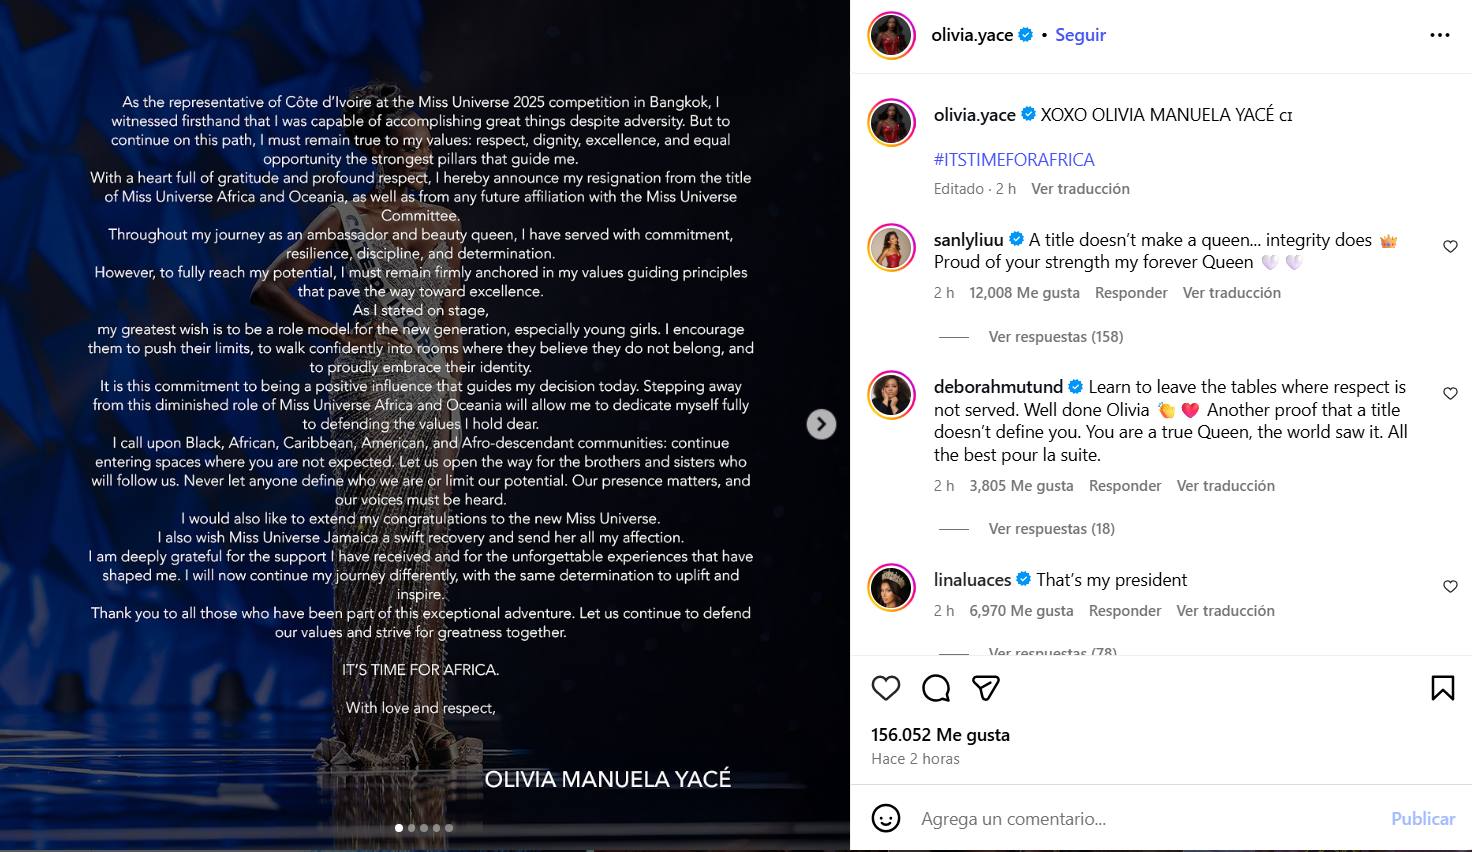1472x852 pixels.
Task: Focus the Agrega un comentario field
Action: [x=1146, y=819]
